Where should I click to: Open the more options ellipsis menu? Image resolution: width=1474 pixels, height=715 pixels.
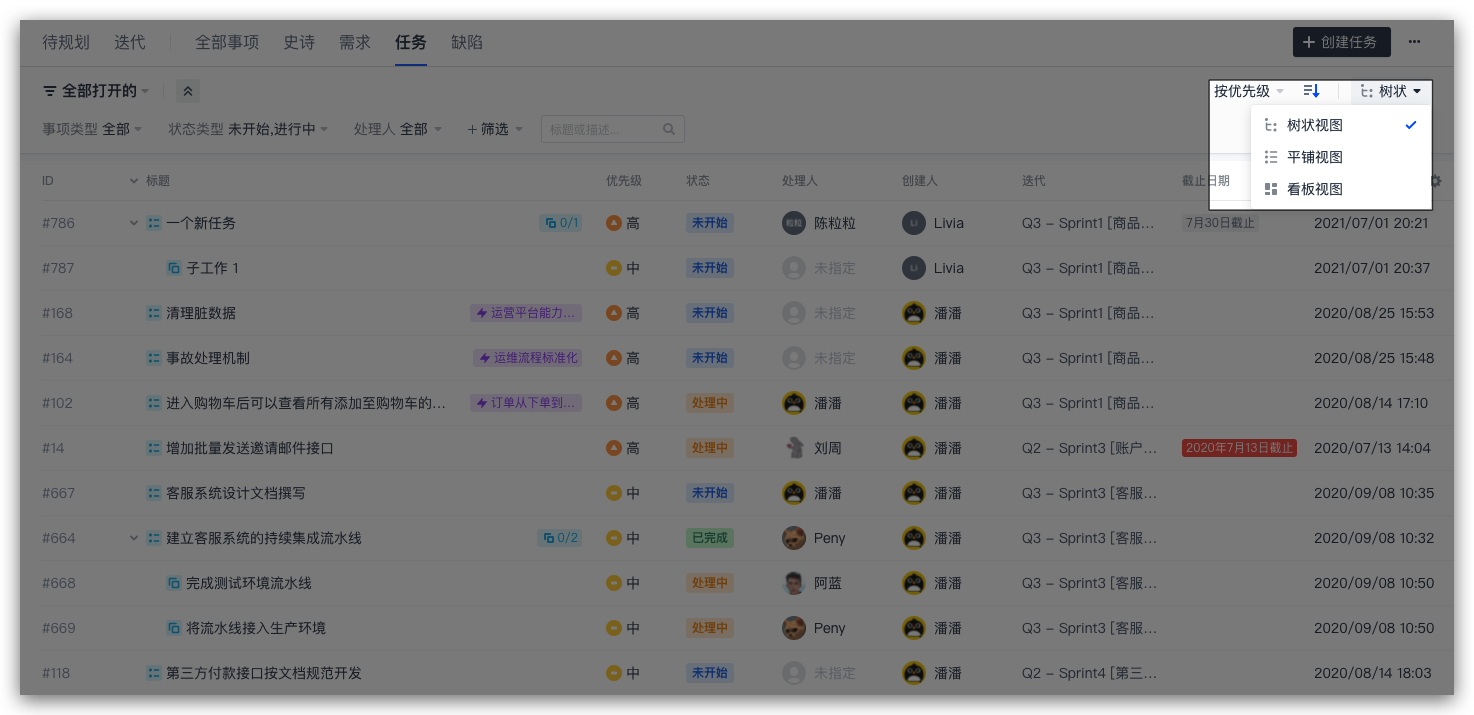point(1415,42)
